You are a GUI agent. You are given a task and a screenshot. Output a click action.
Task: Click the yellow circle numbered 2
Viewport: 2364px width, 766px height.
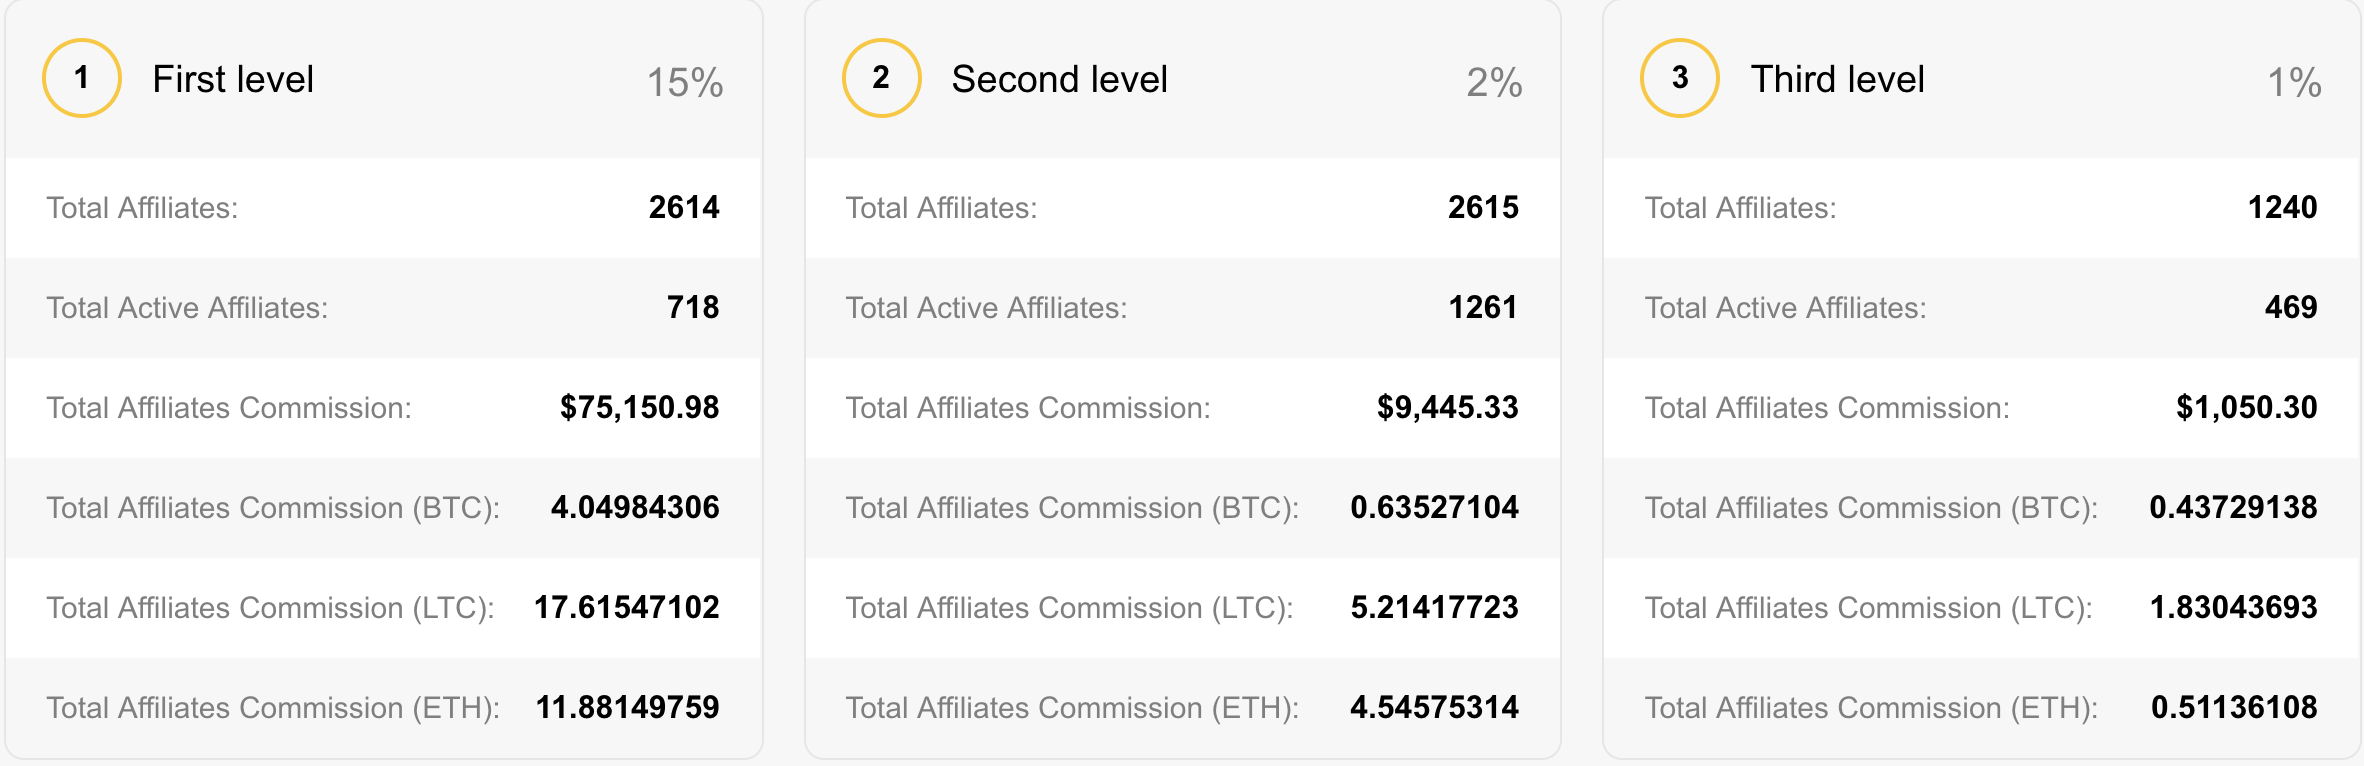point(881,78)
